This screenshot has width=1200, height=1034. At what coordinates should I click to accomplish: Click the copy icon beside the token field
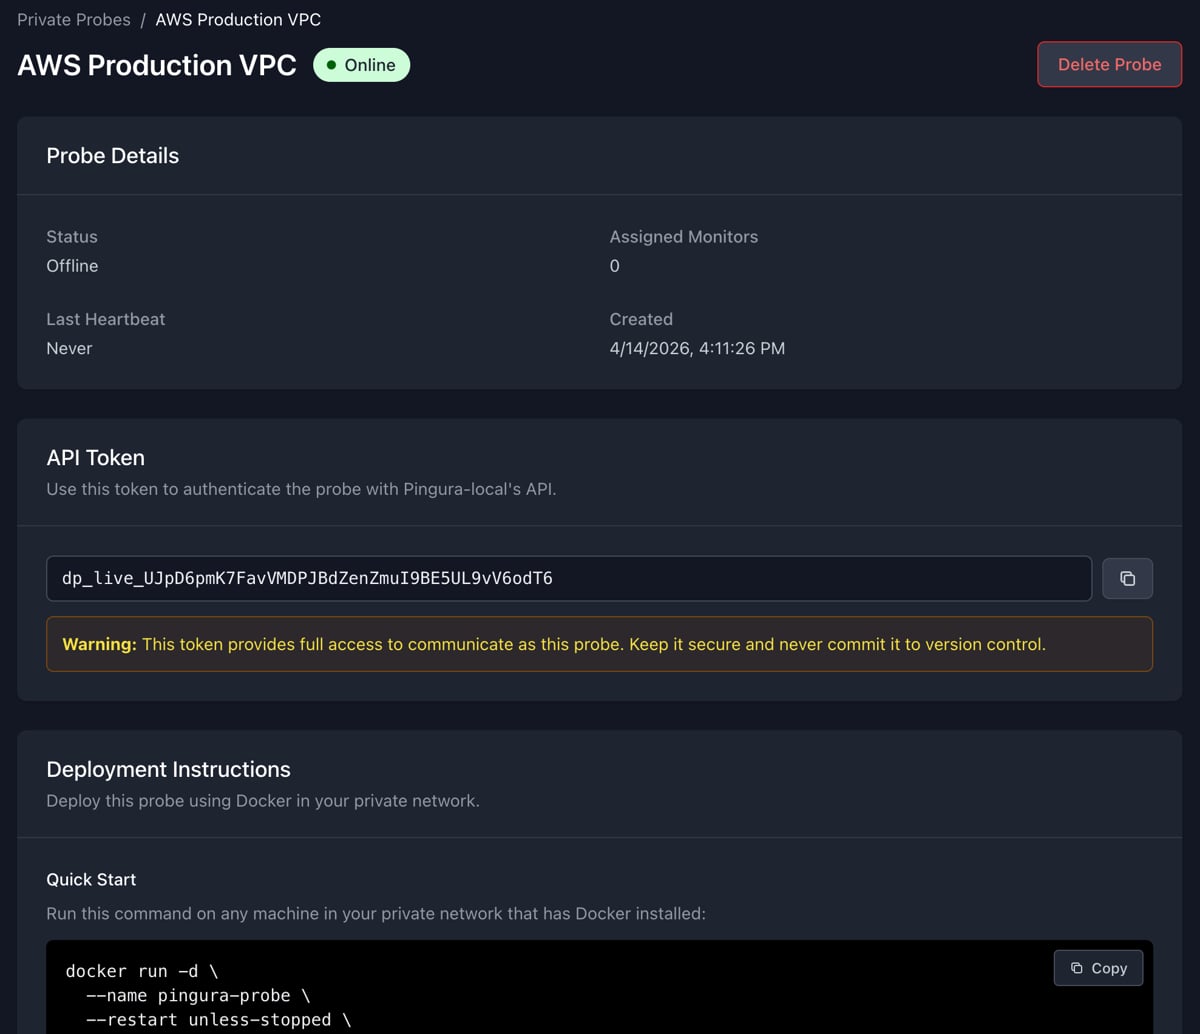click(x=1127, y=578)
